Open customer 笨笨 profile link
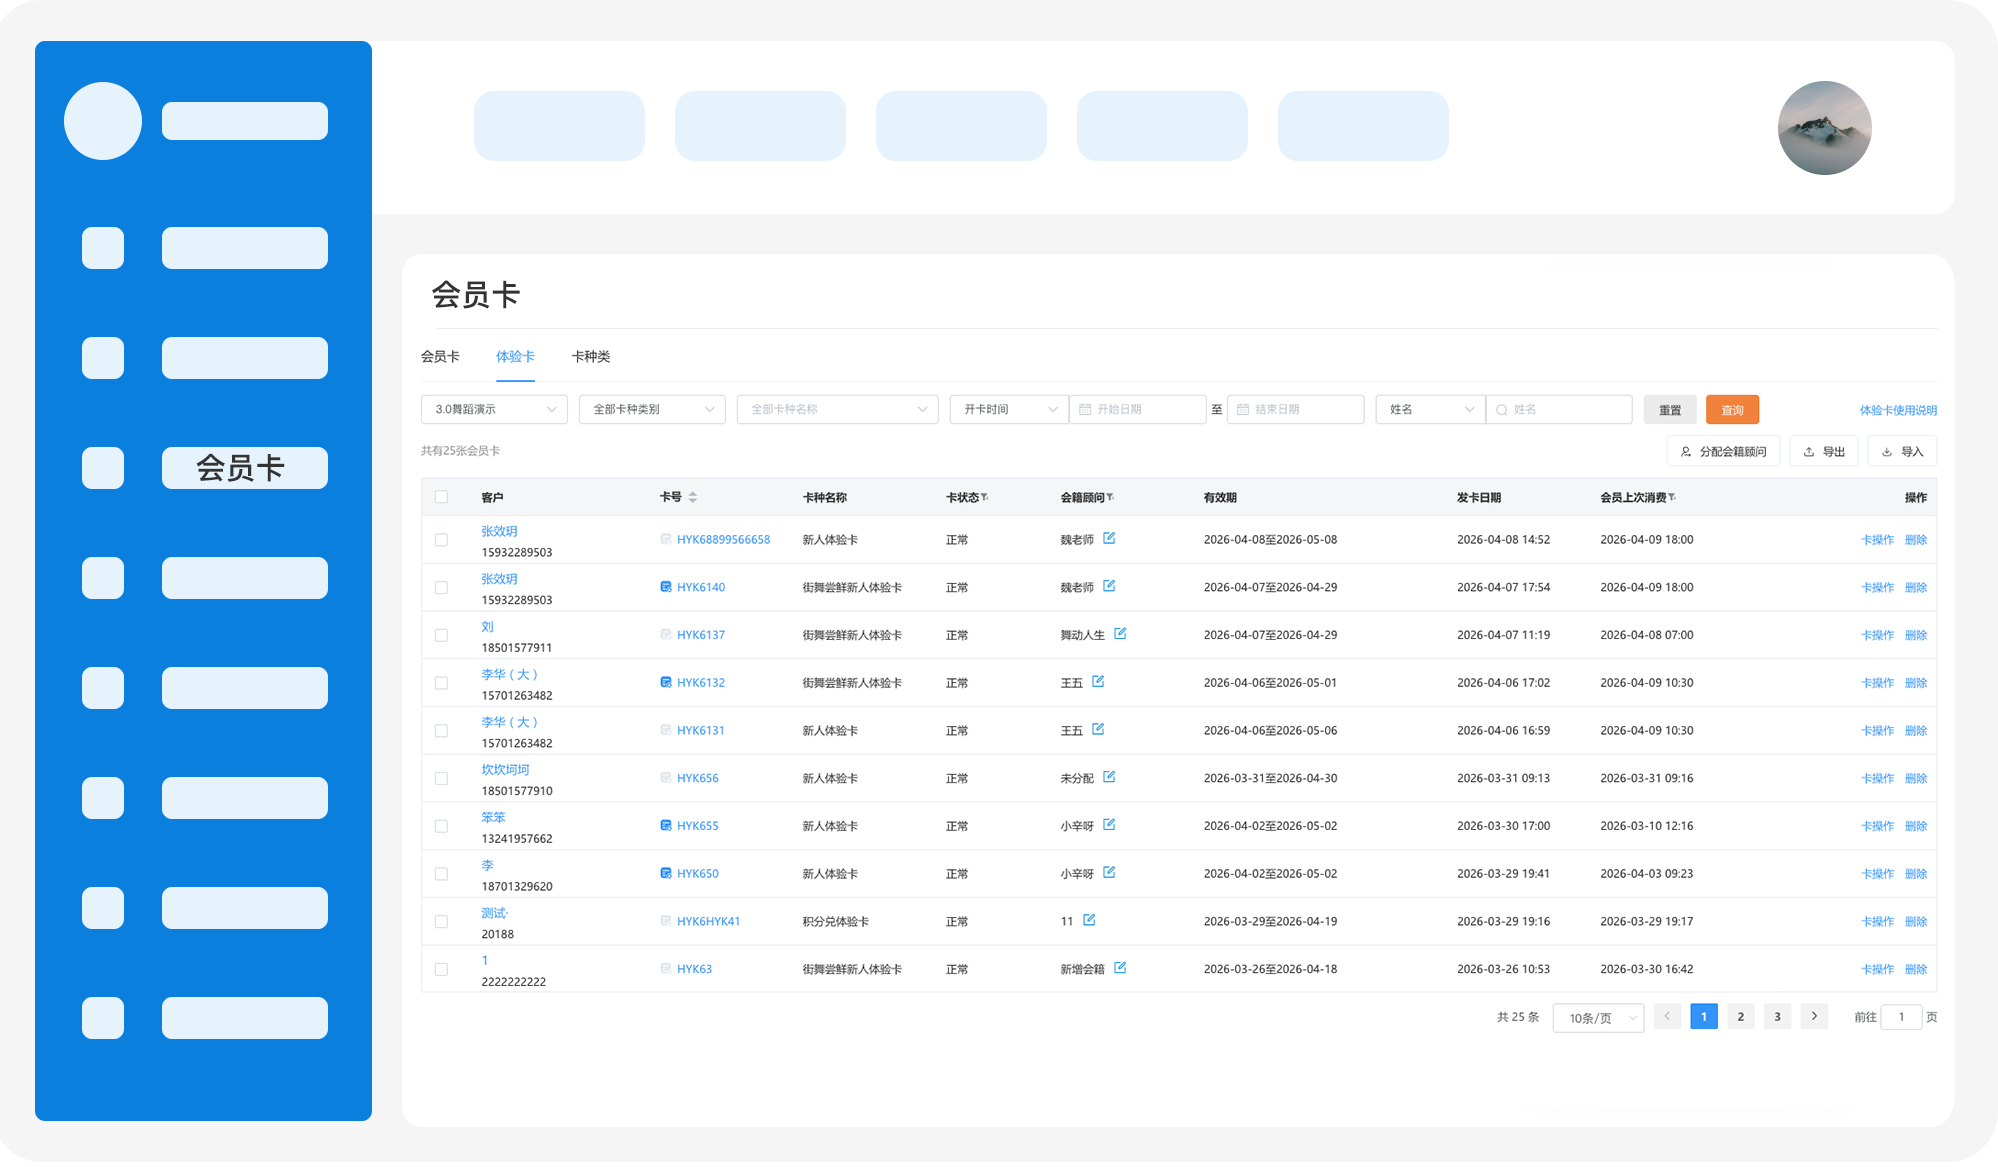 pos(493,818)
